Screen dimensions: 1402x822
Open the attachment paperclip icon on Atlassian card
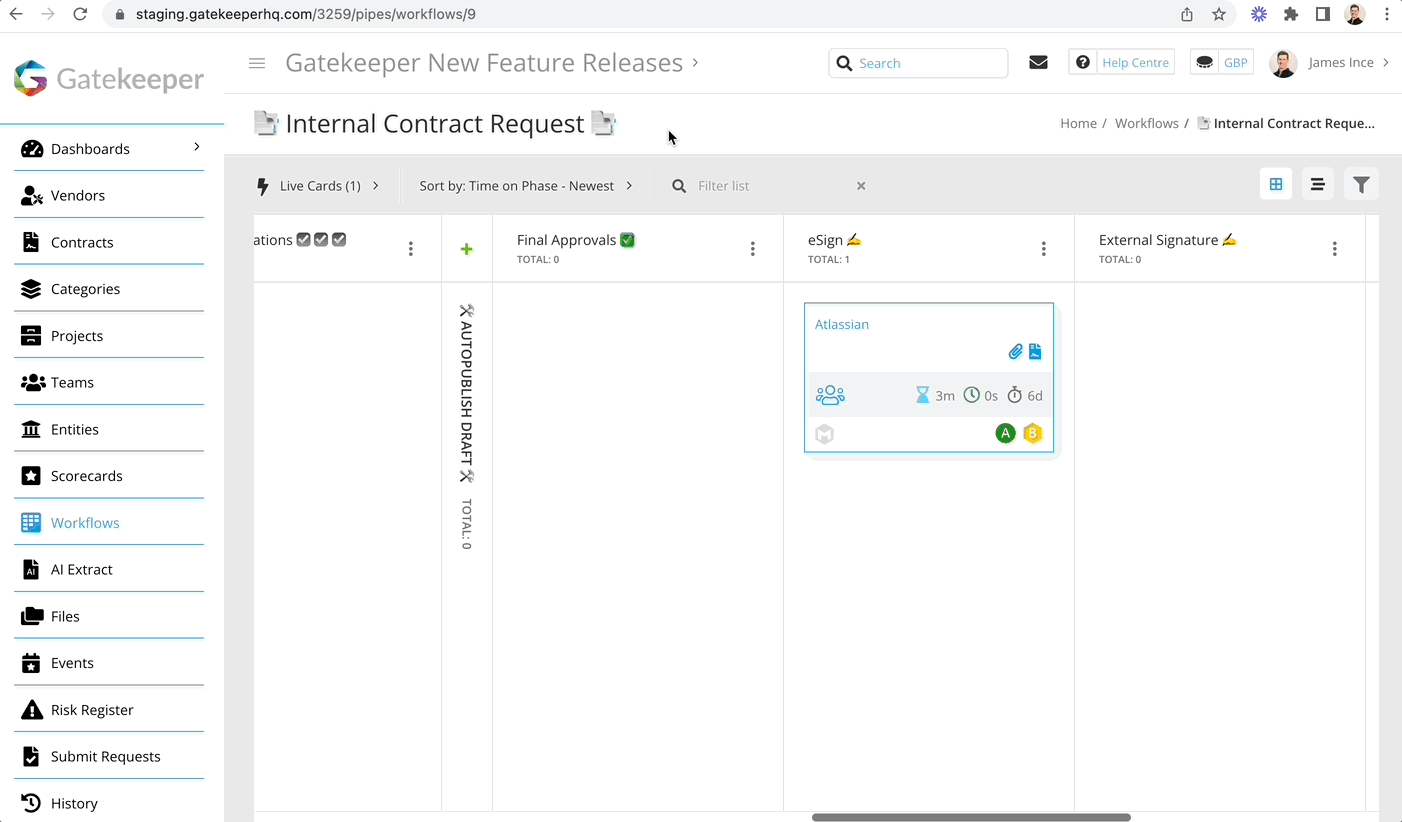pyautogui.click(x=1015, y=351)
